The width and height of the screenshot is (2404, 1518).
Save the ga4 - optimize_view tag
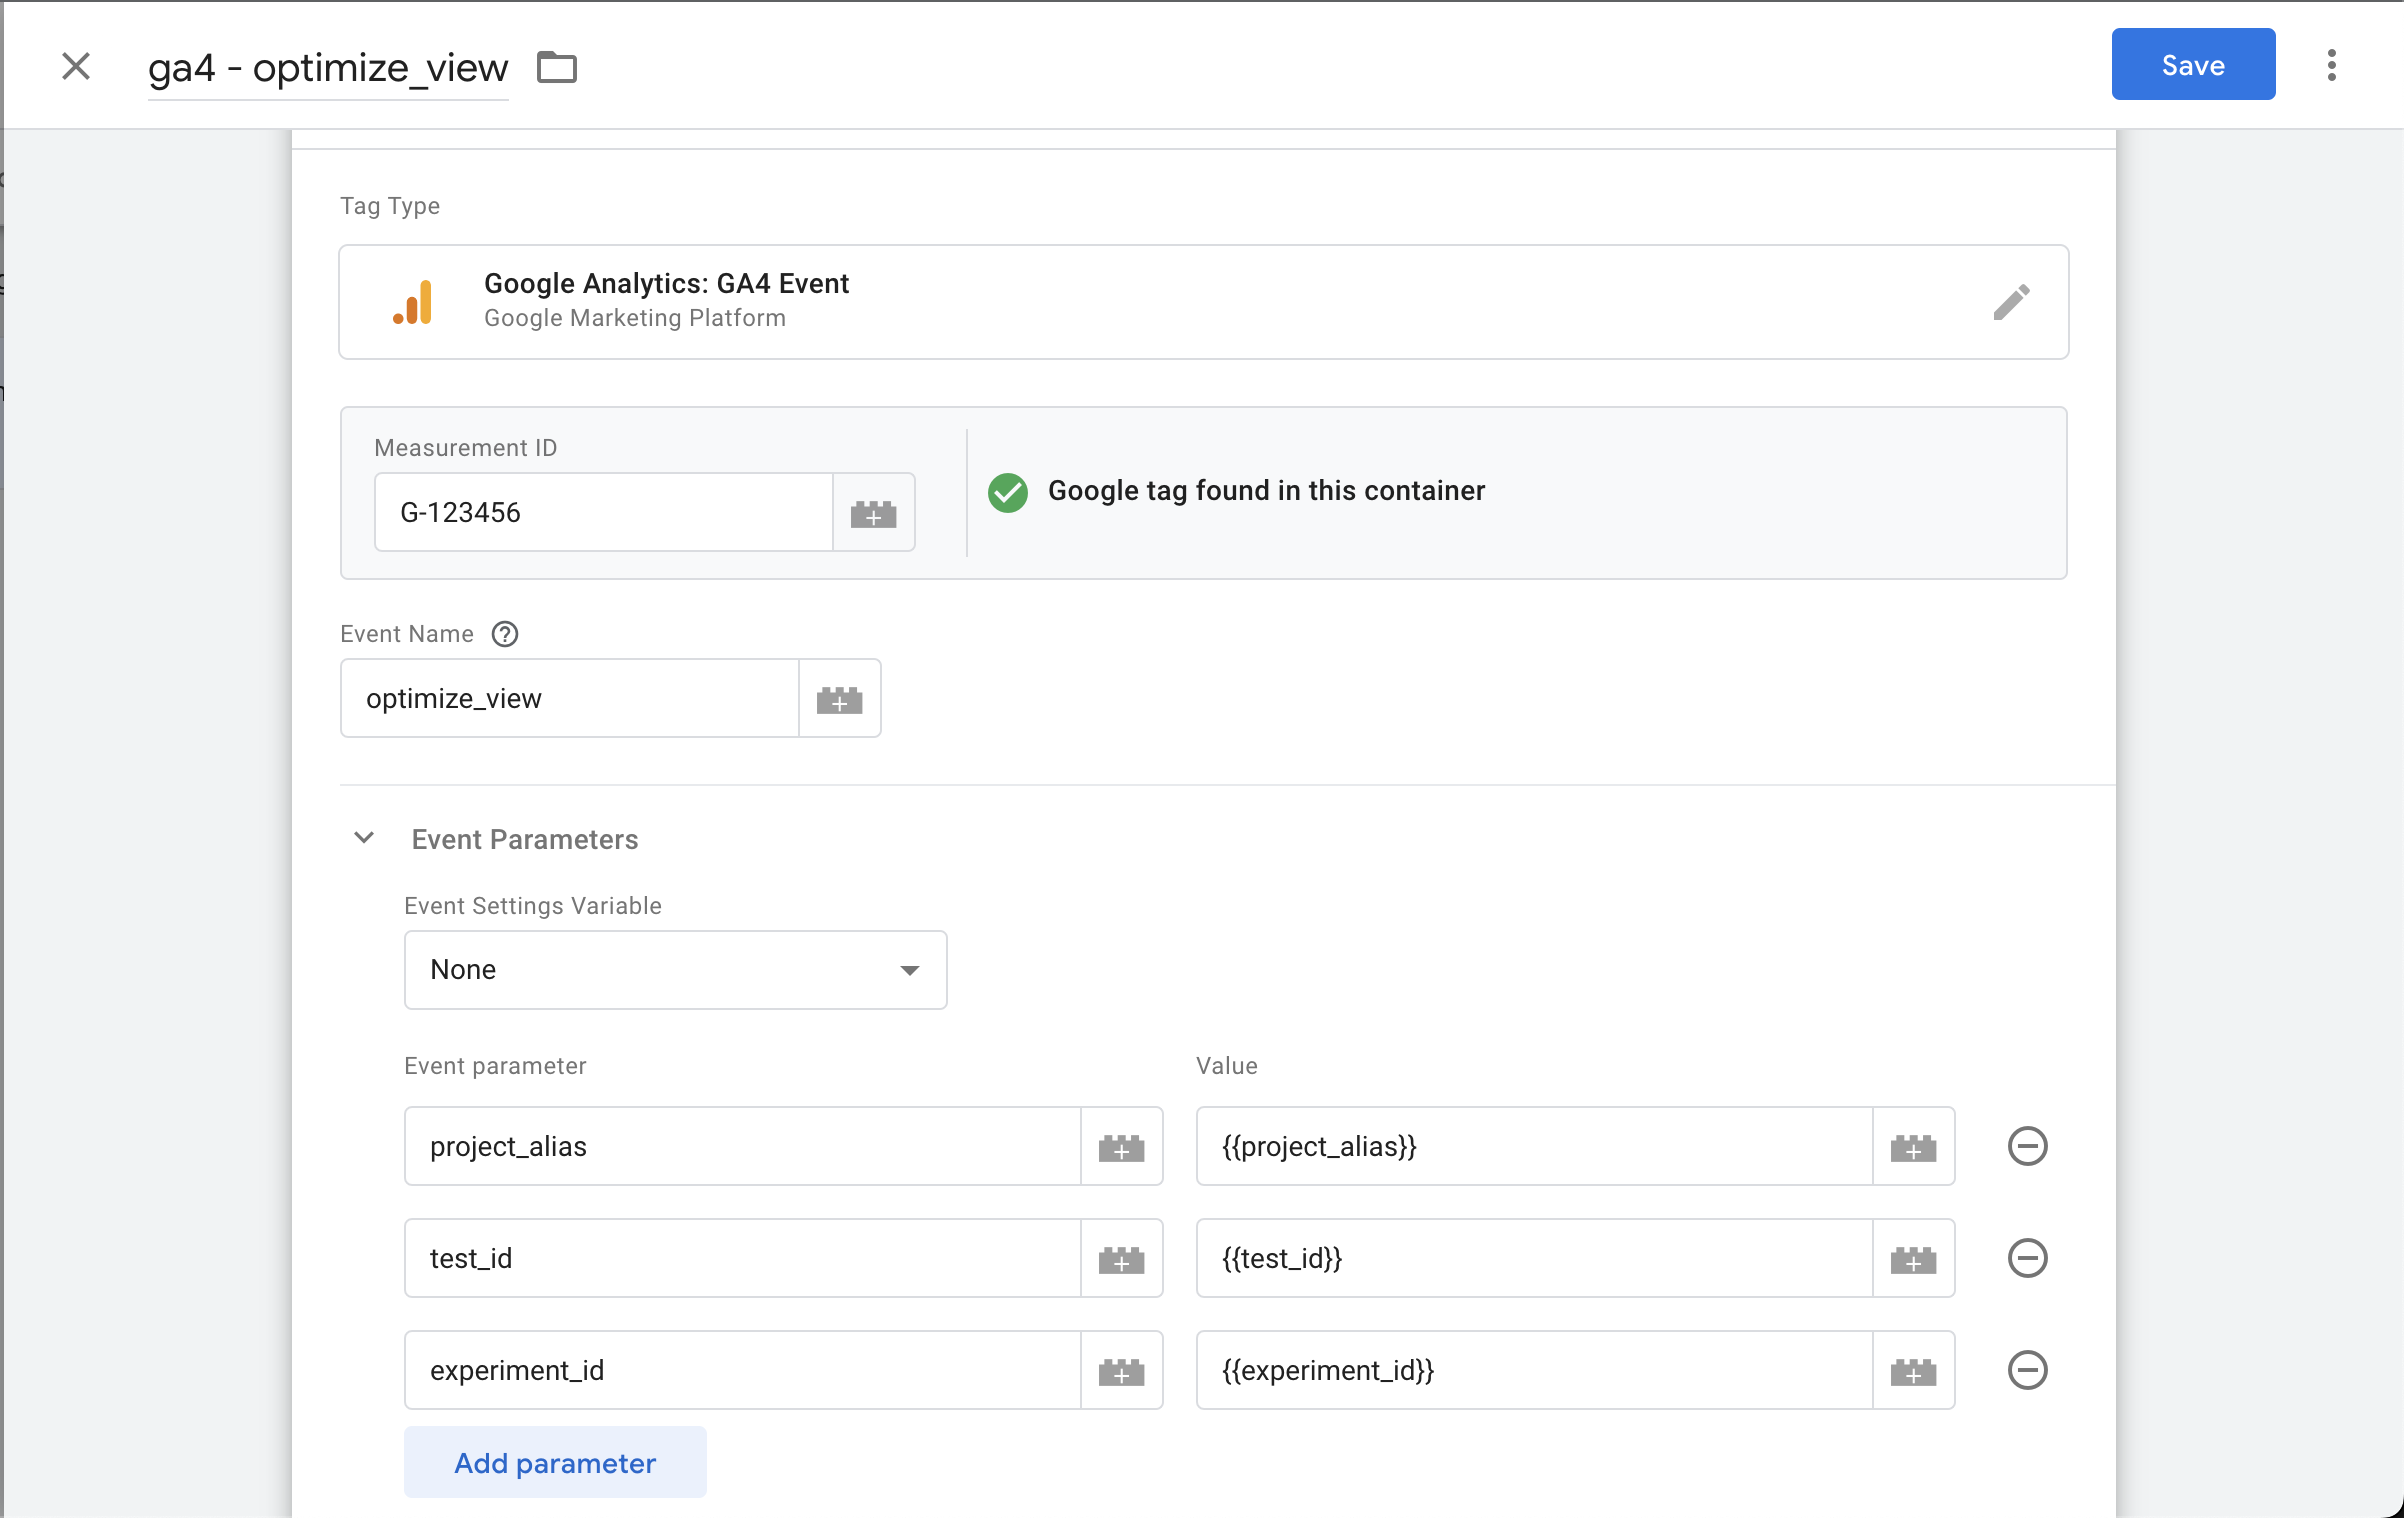tap(2193, 64)
